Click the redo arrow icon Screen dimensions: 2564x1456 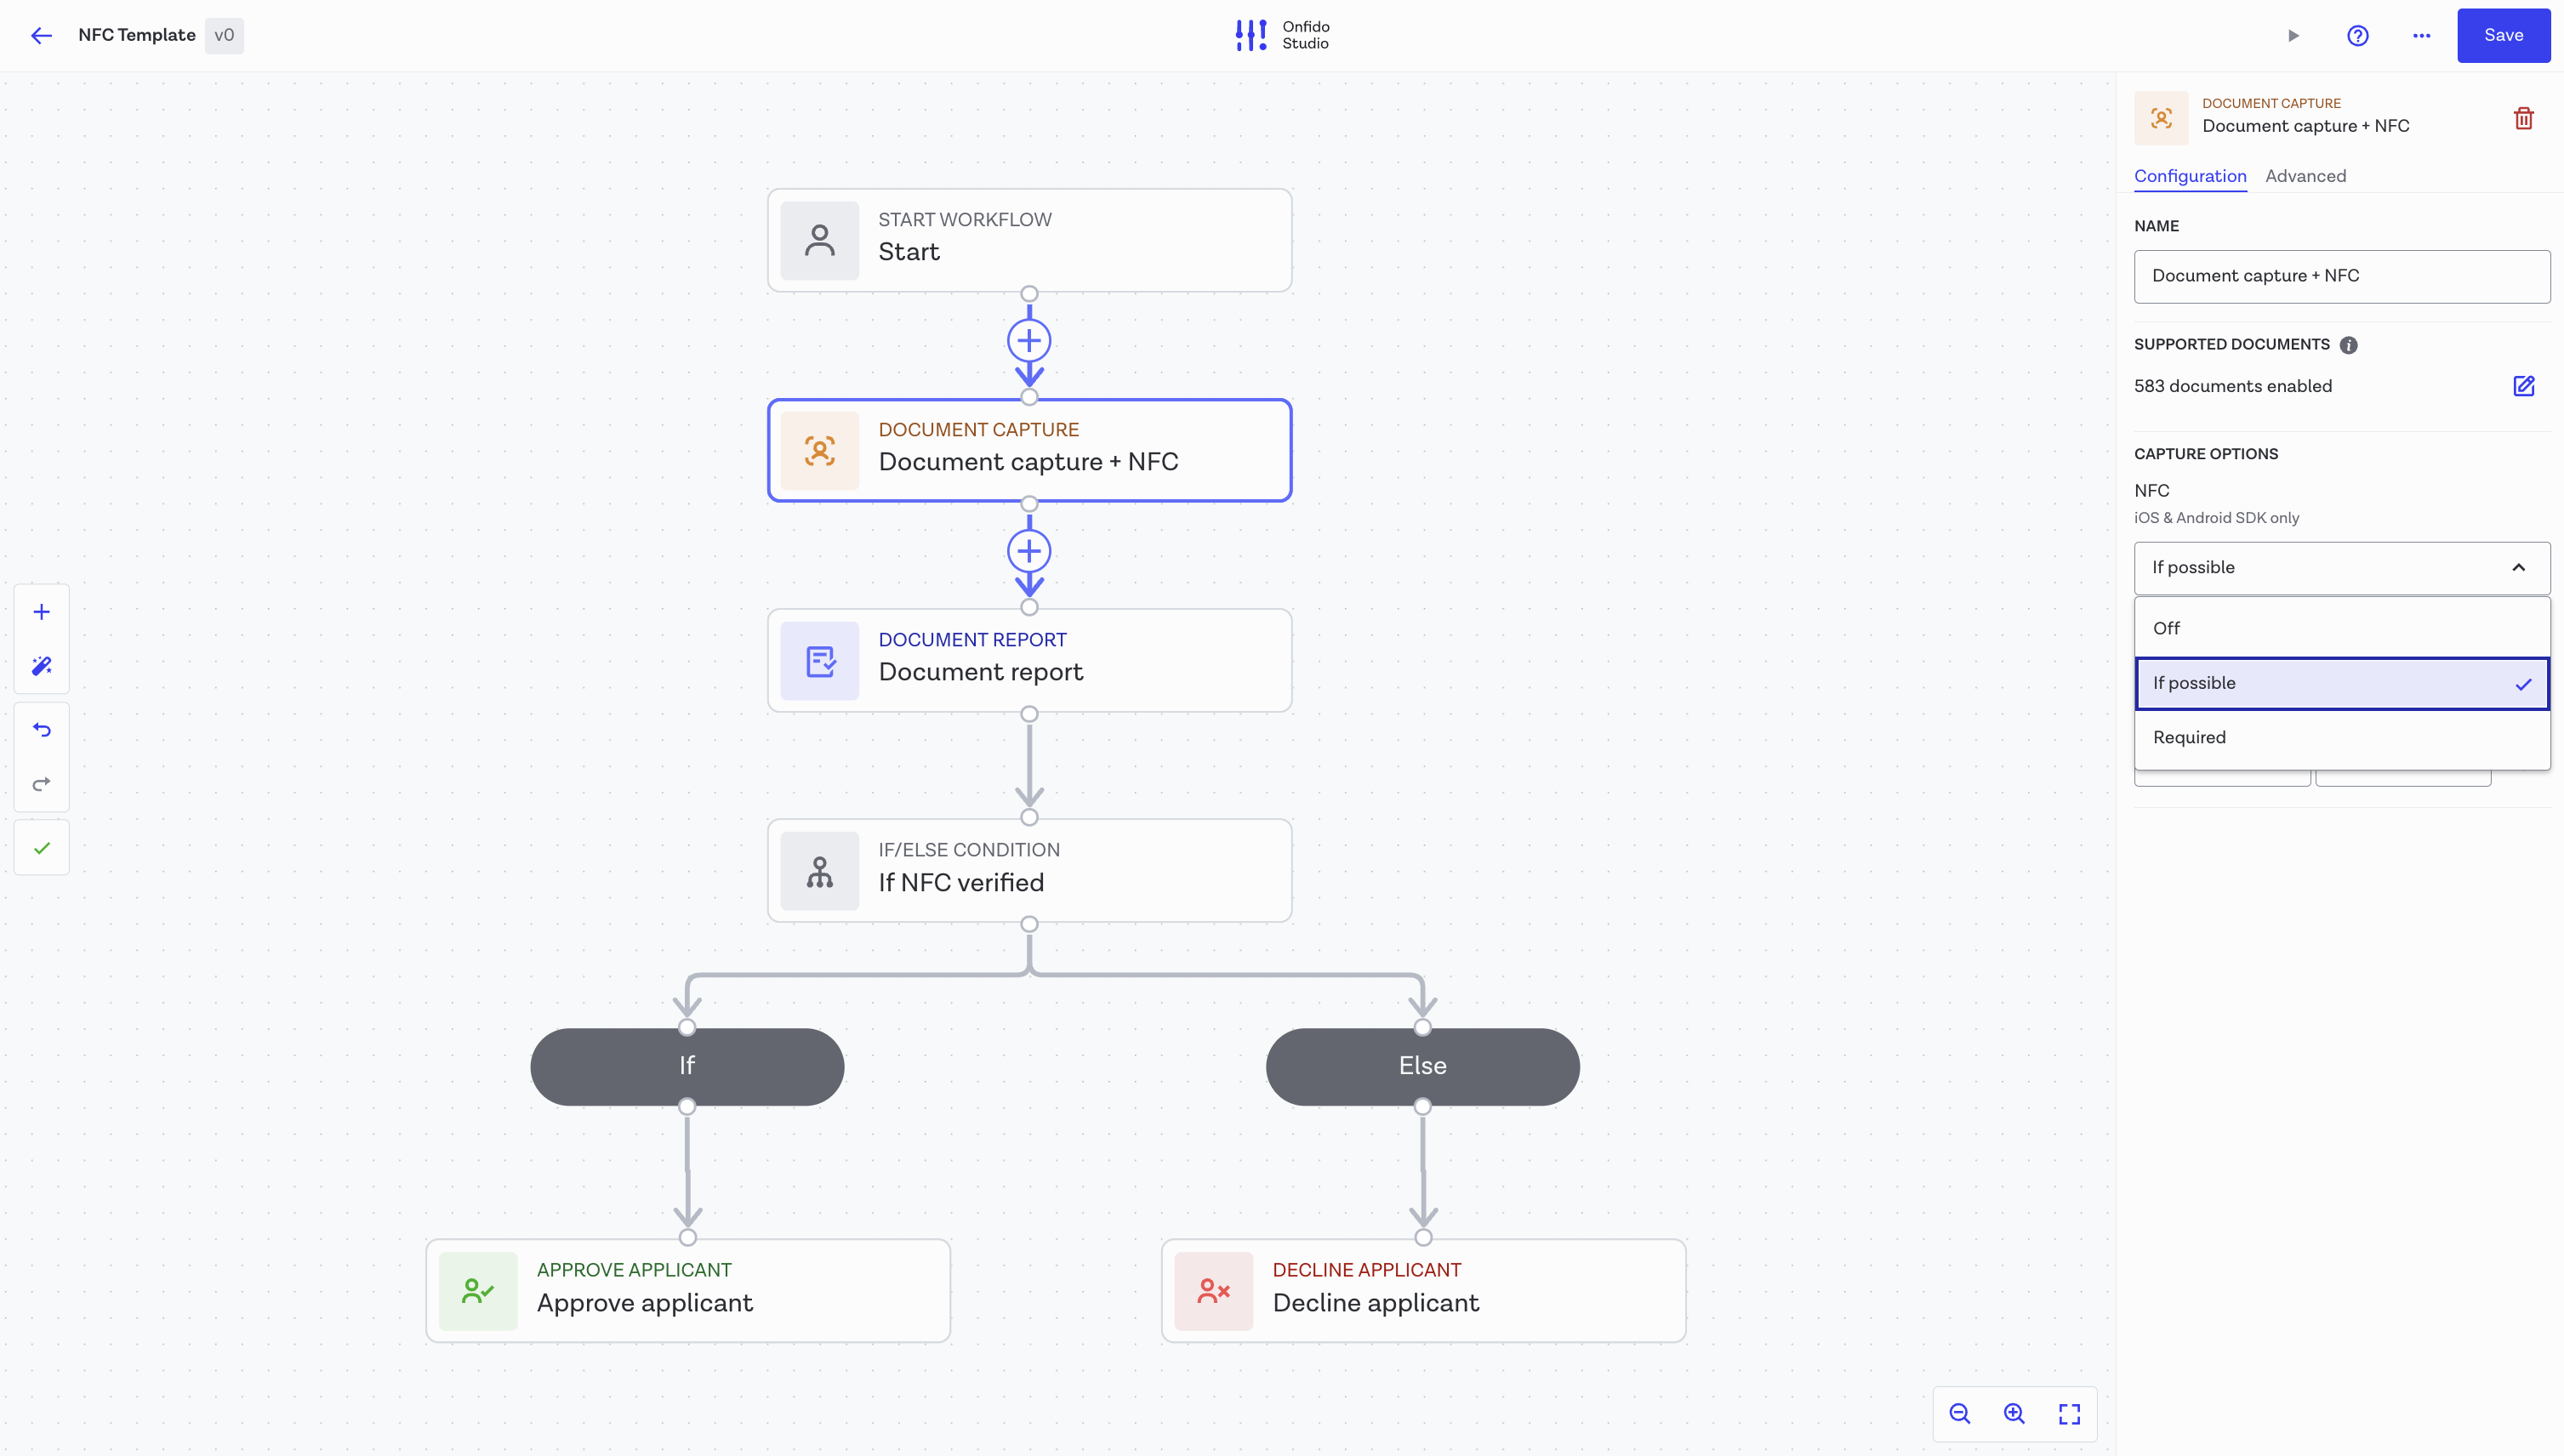click(x=42, y=784)
